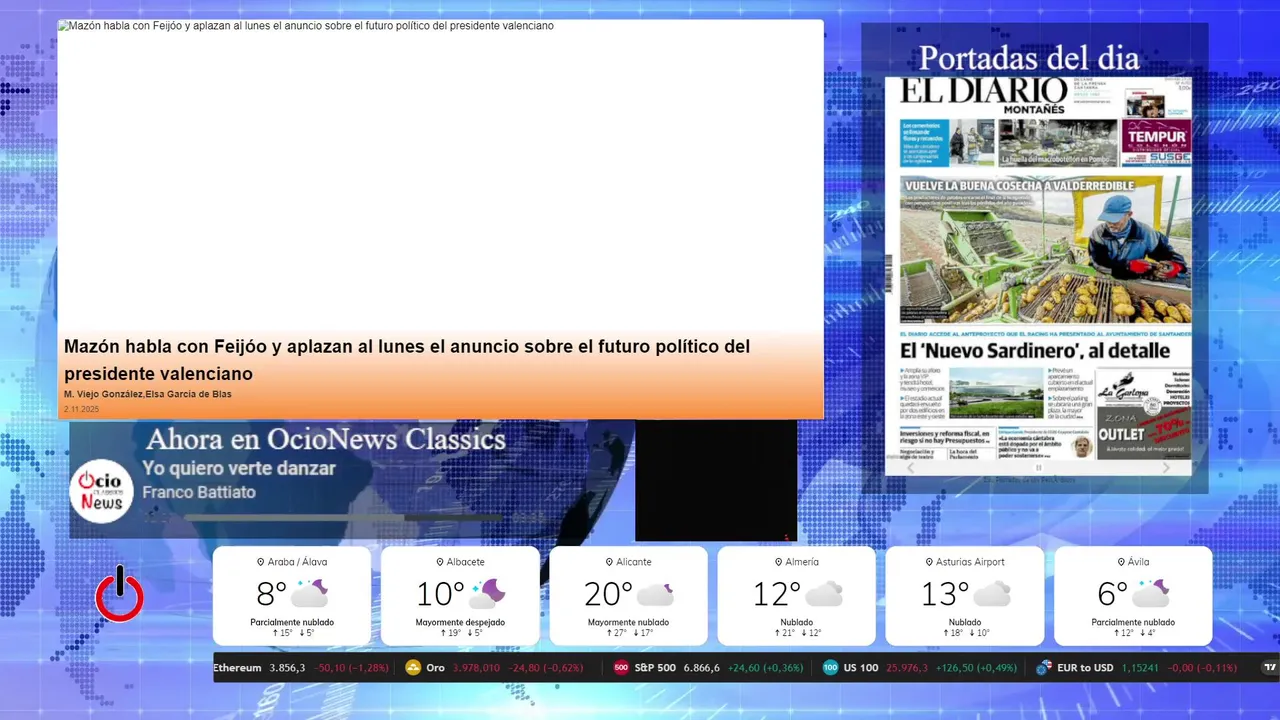Open the US 100 ticker entry
Viewport: 1280px width, 720px height.
(x=919, y=668)
